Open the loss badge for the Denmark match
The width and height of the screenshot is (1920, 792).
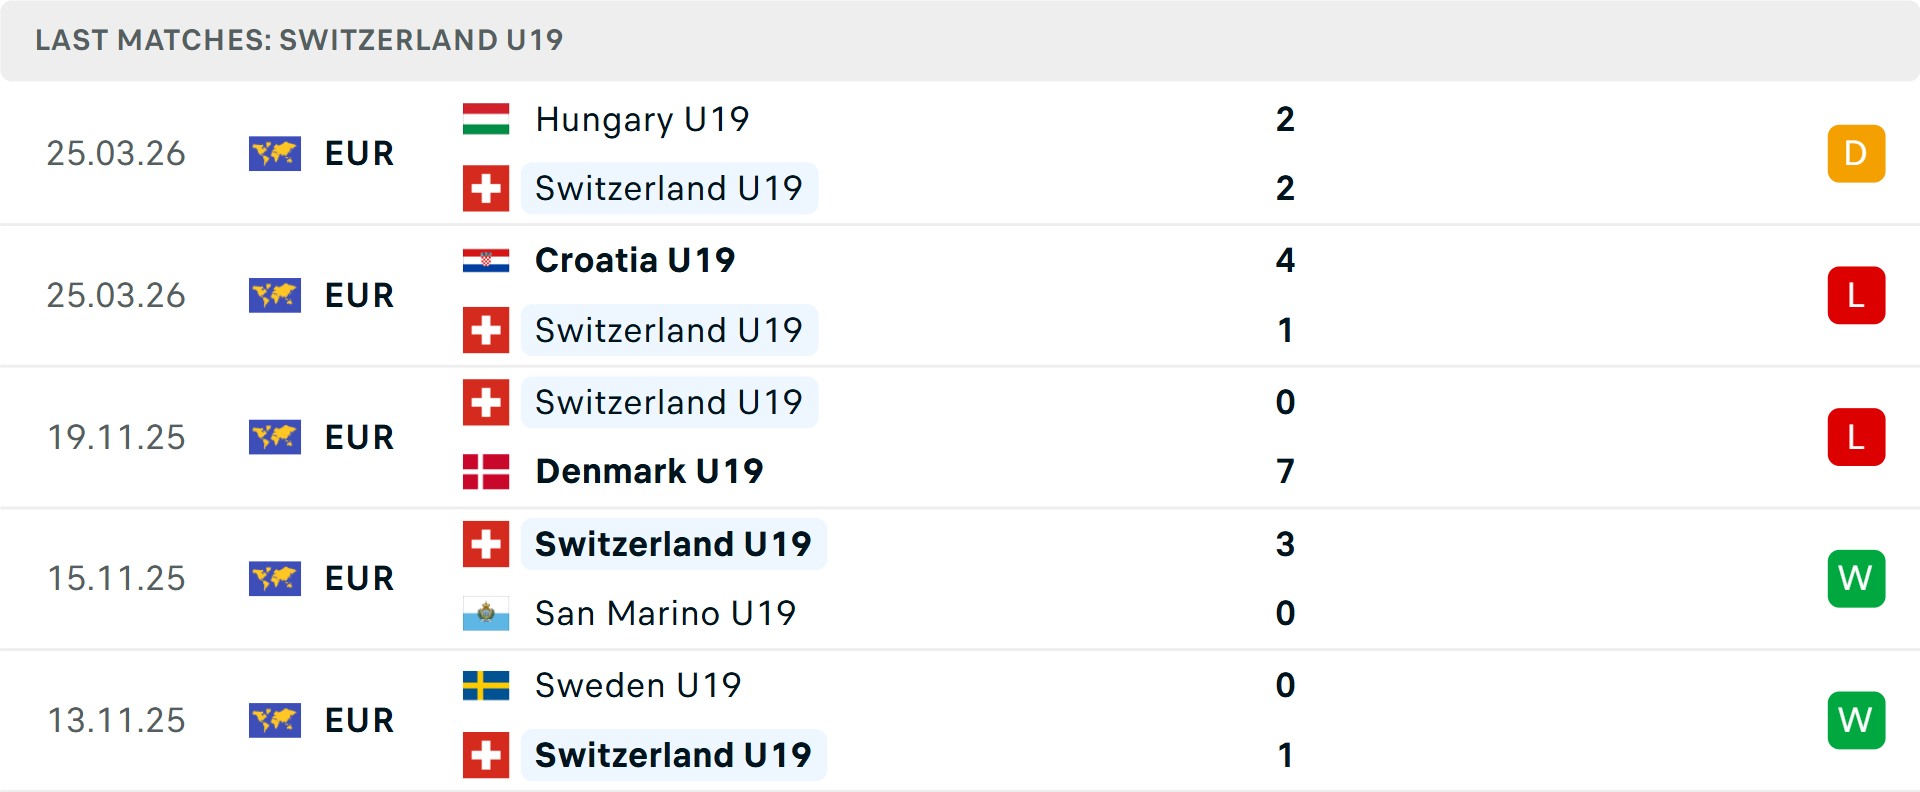[1856, 437]
